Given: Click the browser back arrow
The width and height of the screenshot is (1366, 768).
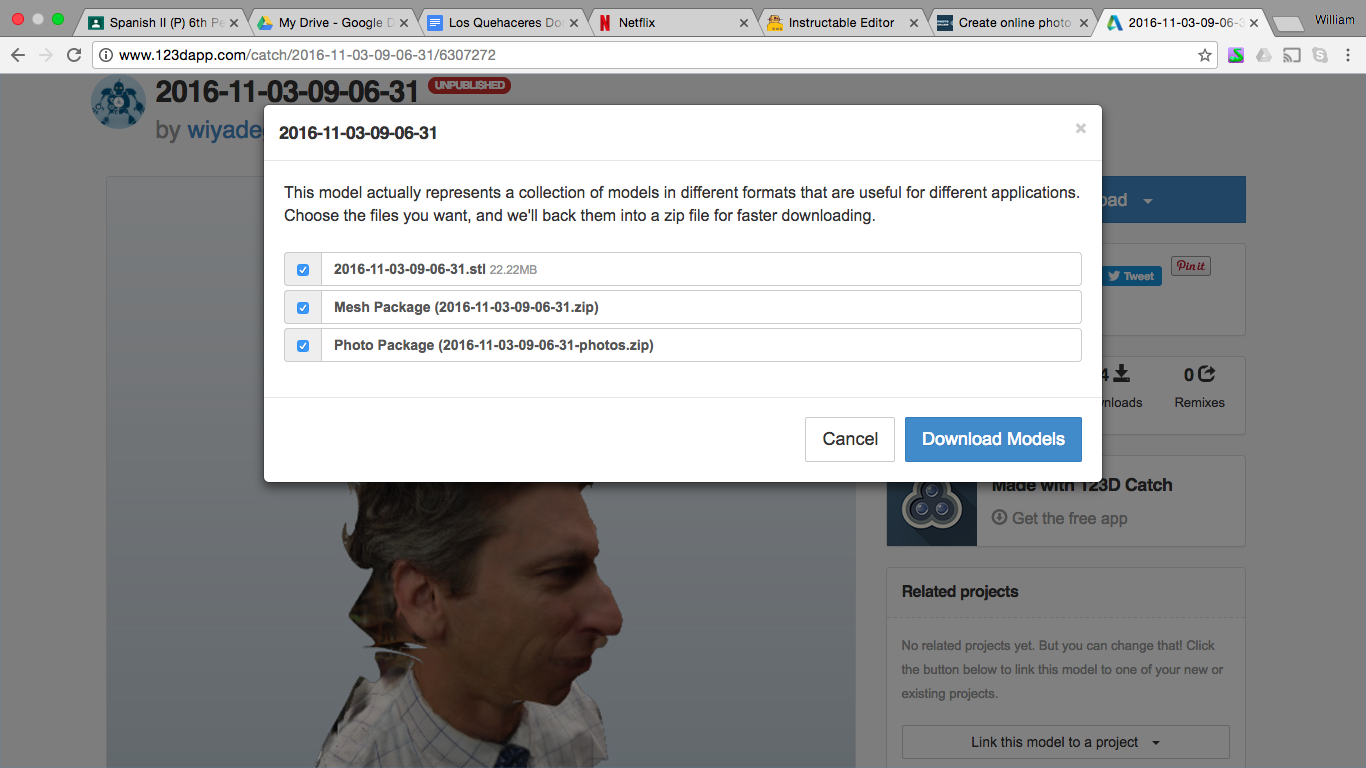Looking at the screenshot, I should pos(17,55).
